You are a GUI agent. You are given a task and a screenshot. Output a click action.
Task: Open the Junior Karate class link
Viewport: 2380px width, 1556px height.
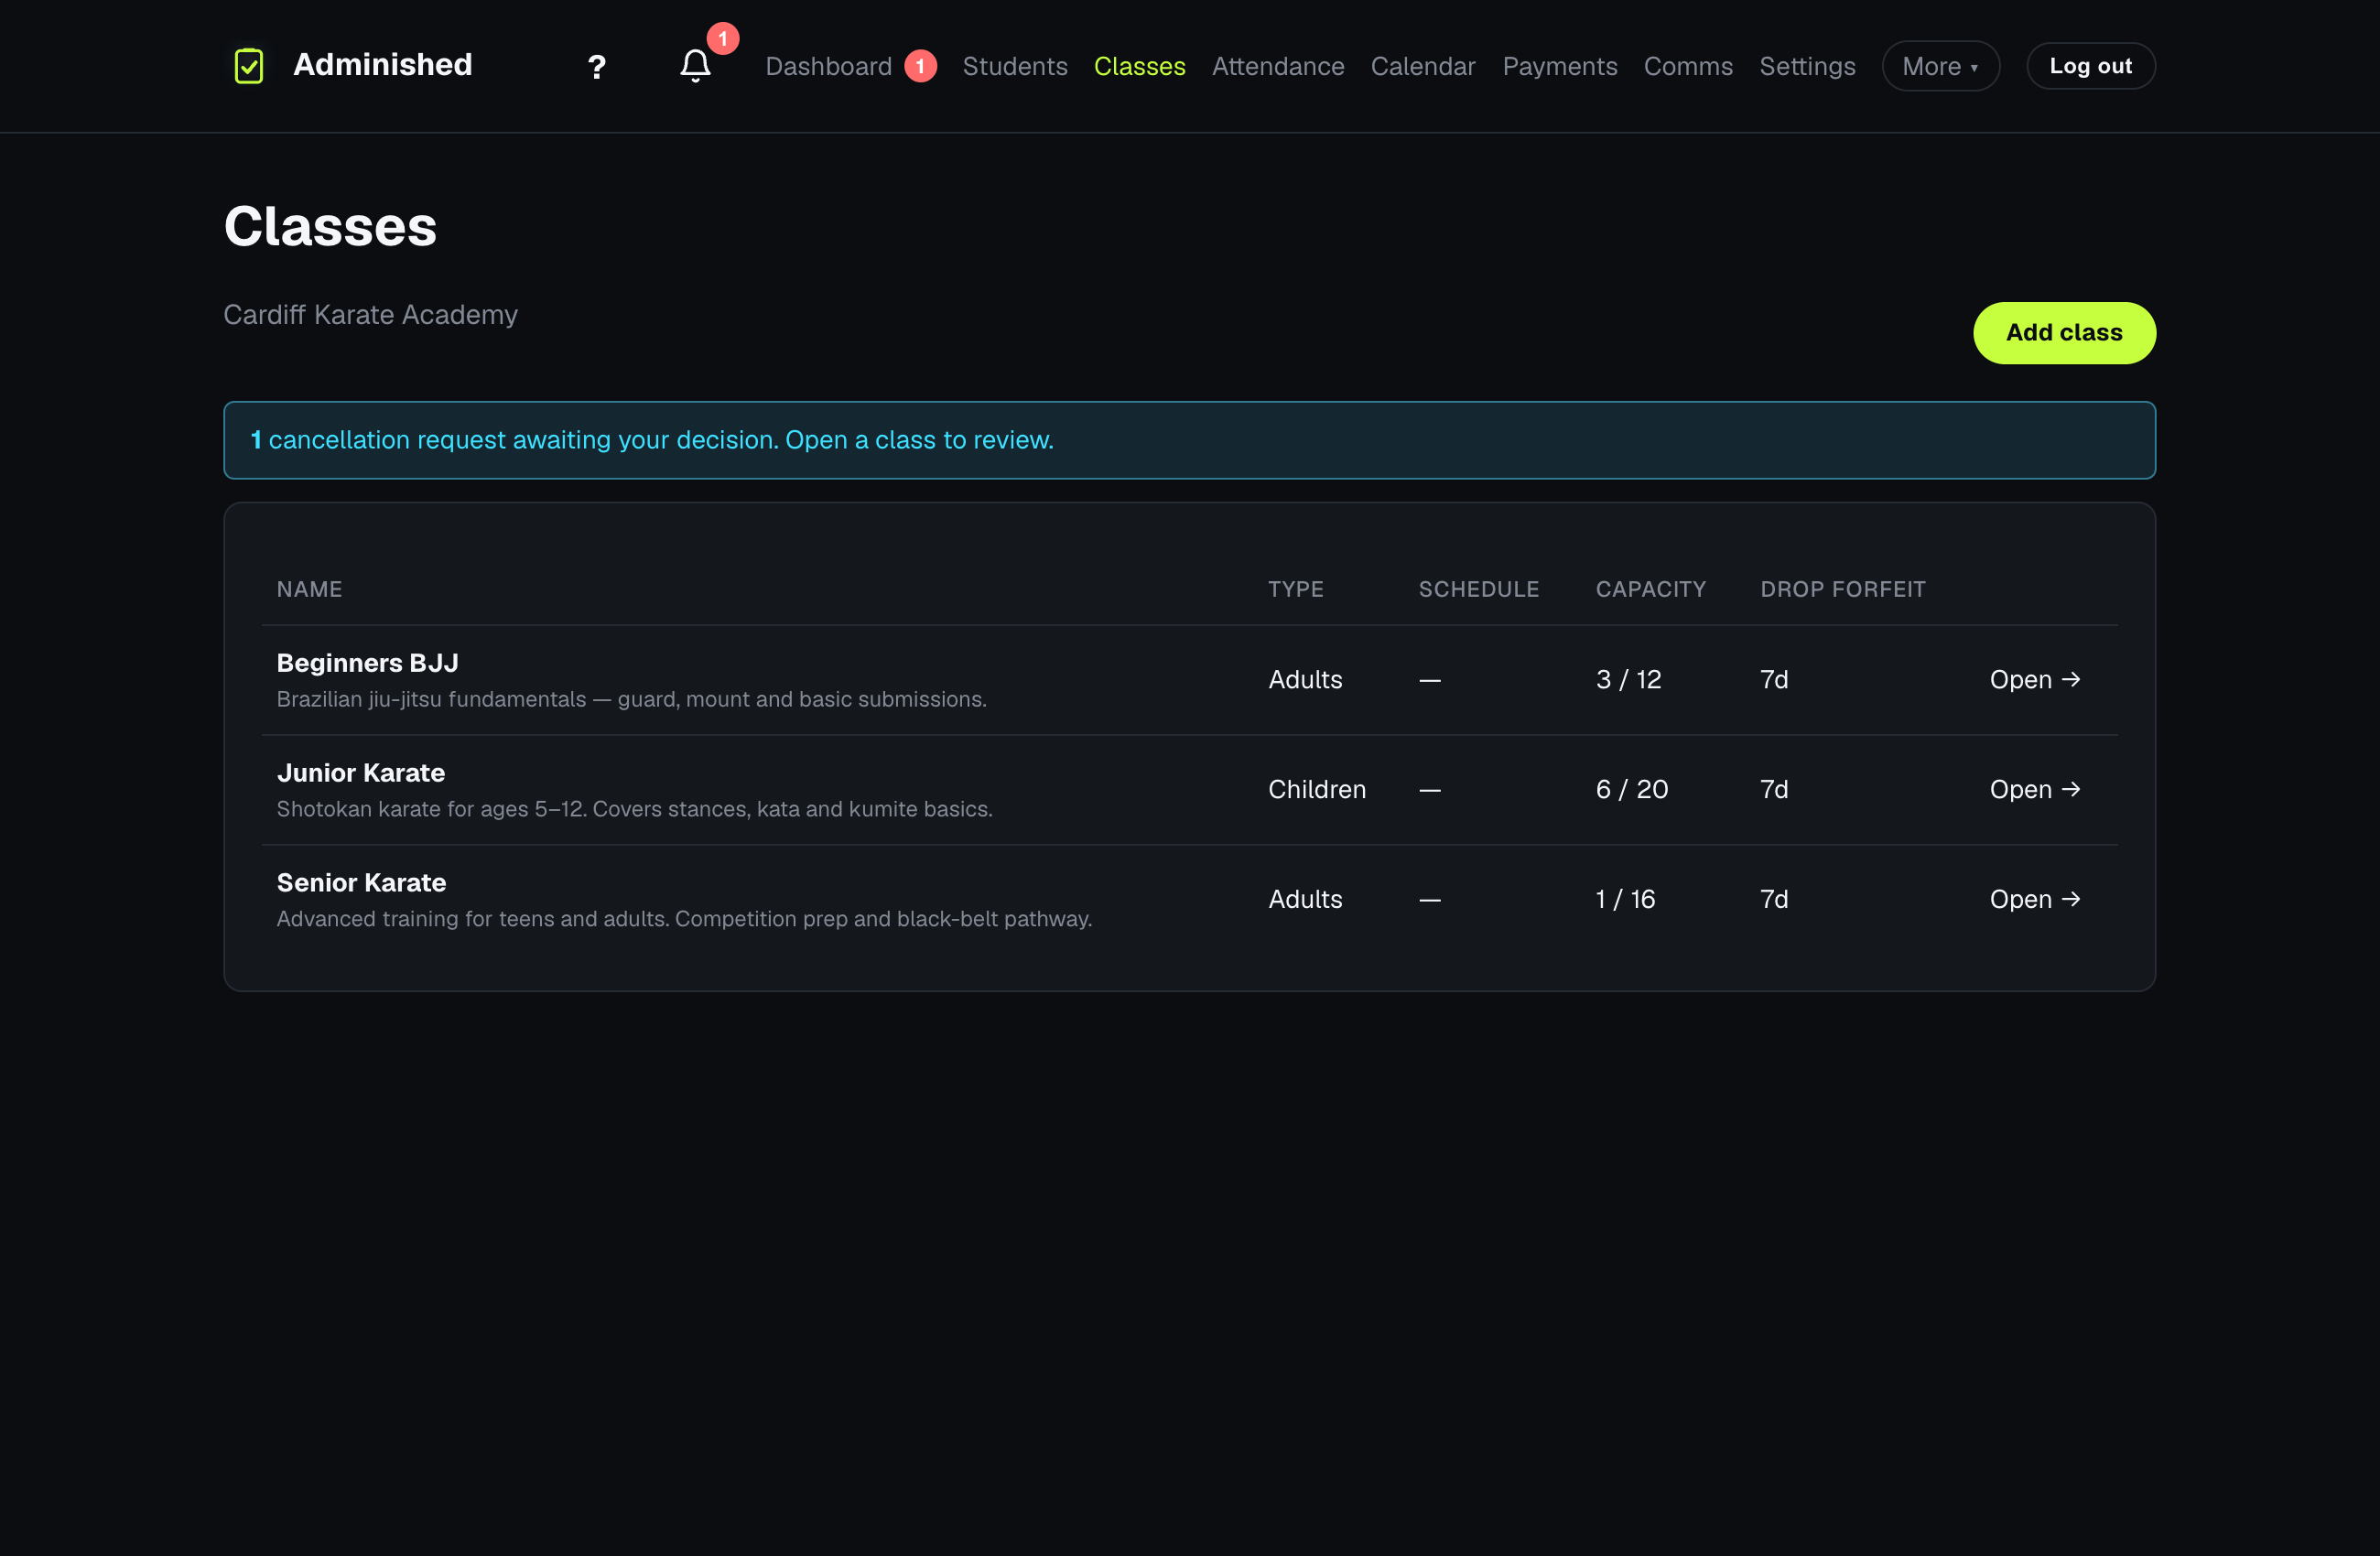tap(2034, 790)
